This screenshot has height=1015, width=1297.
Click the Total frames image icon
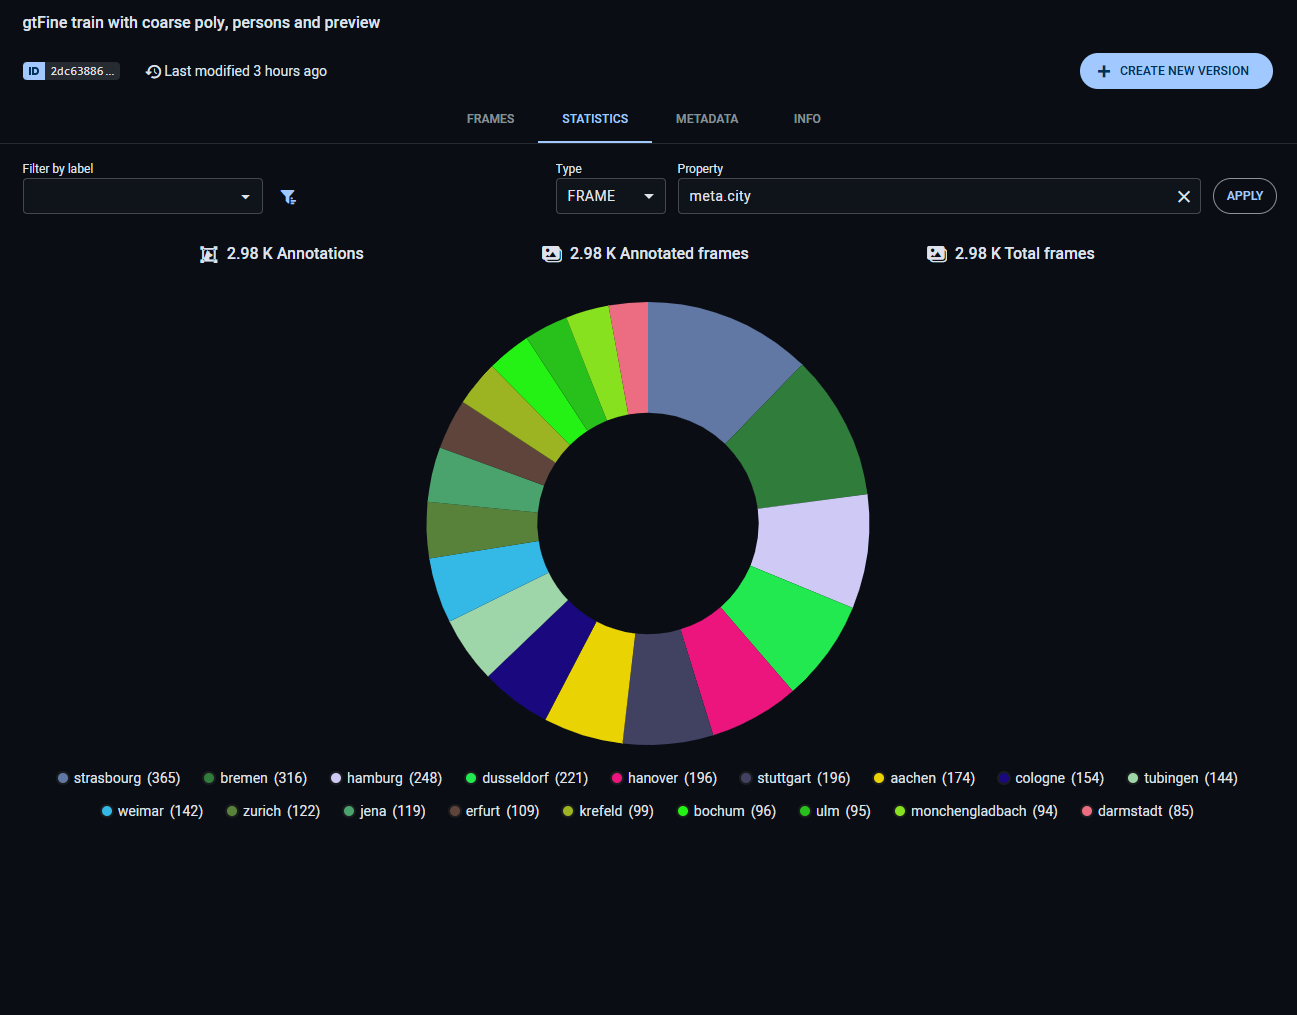click(x=937, y=253)
